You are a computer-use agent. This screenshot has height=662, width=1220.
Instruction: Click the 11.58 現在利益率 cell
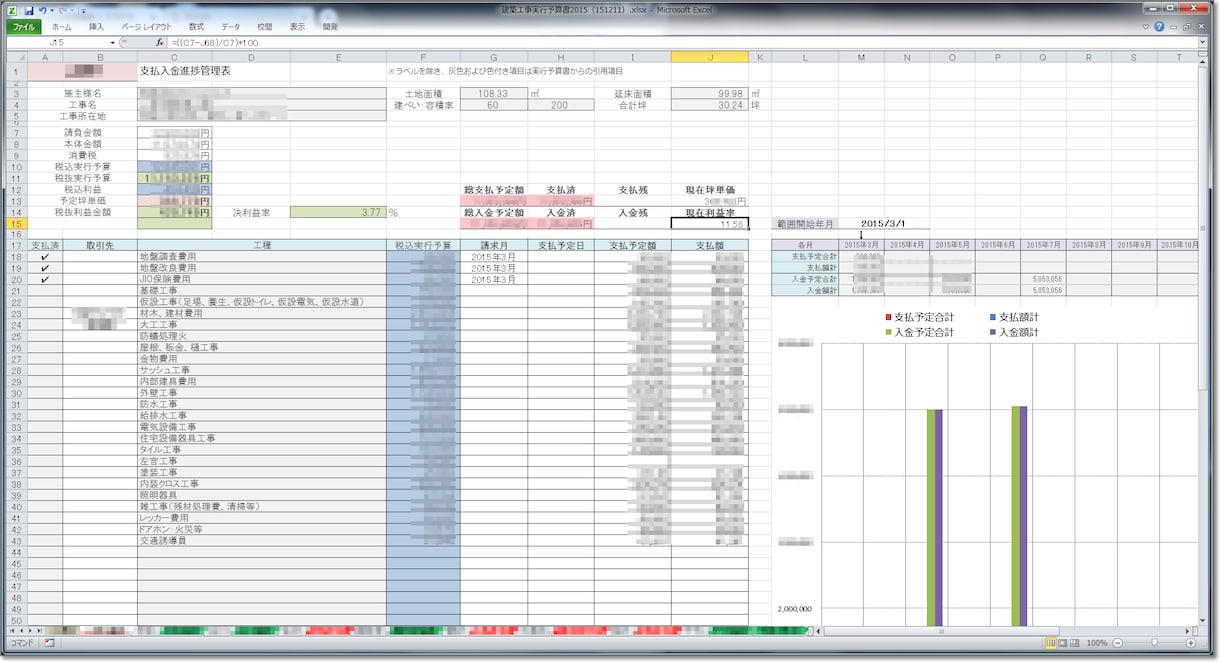pos(709,223)
